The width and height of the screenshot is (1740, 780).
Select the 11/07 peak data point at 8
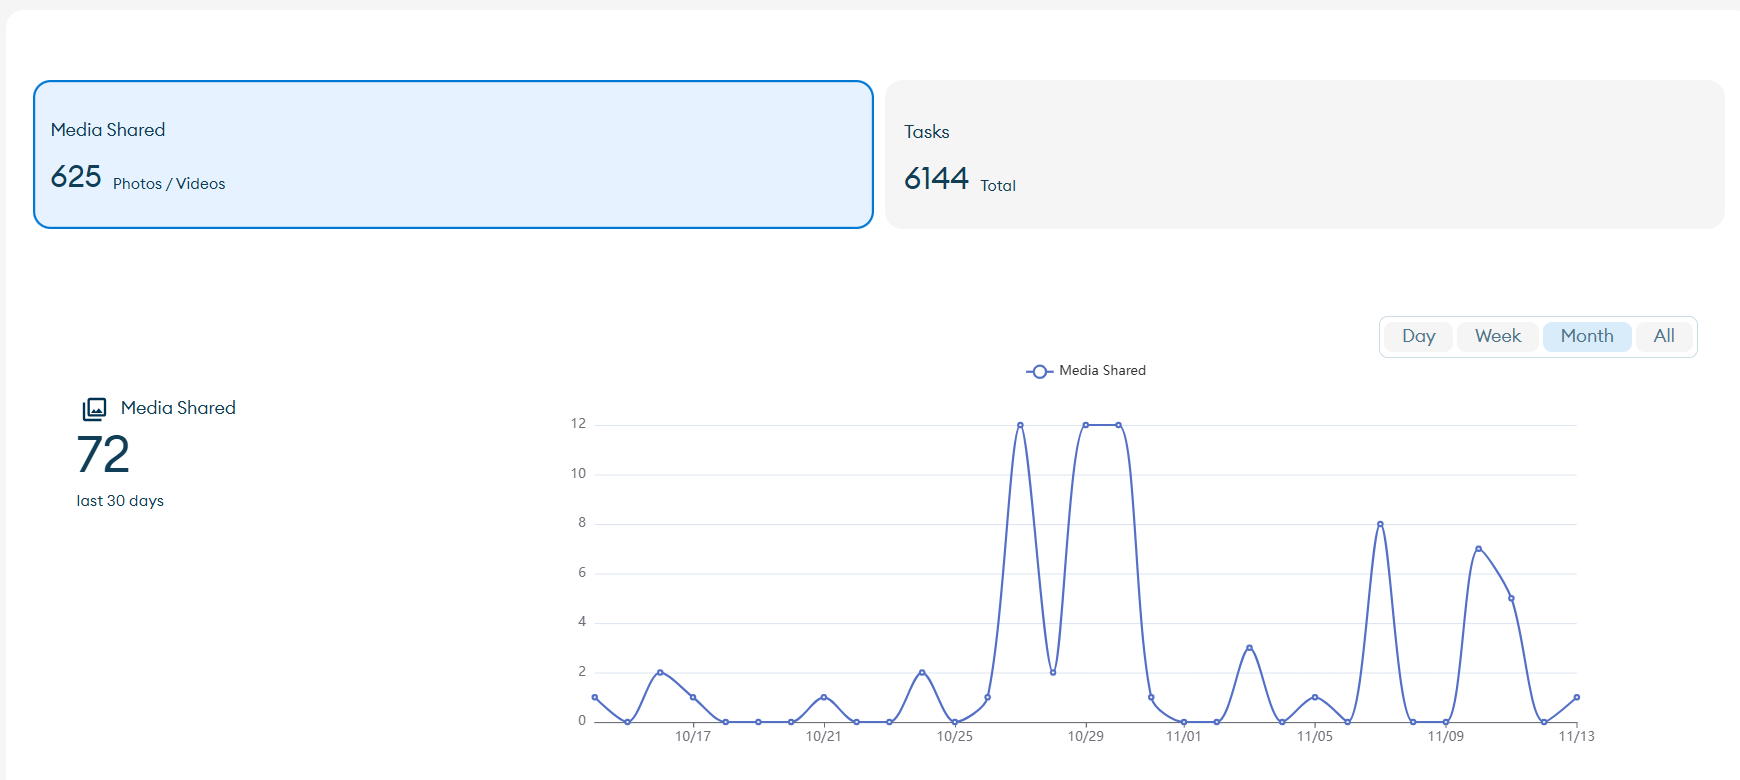(x=1380, y=524)
